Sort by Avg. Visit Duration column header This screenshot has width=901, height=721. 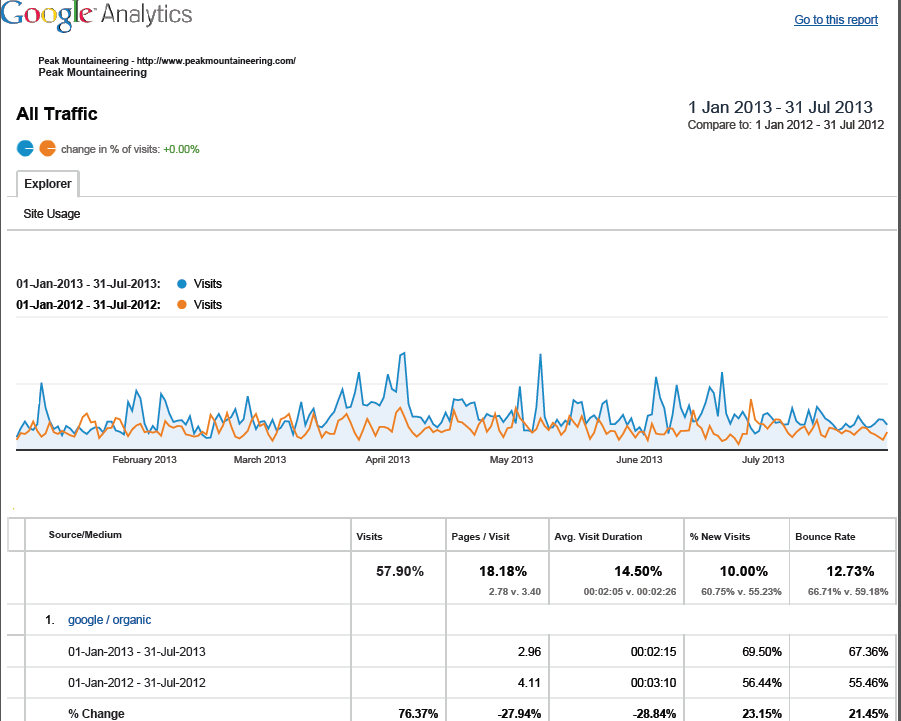point(598,537)
